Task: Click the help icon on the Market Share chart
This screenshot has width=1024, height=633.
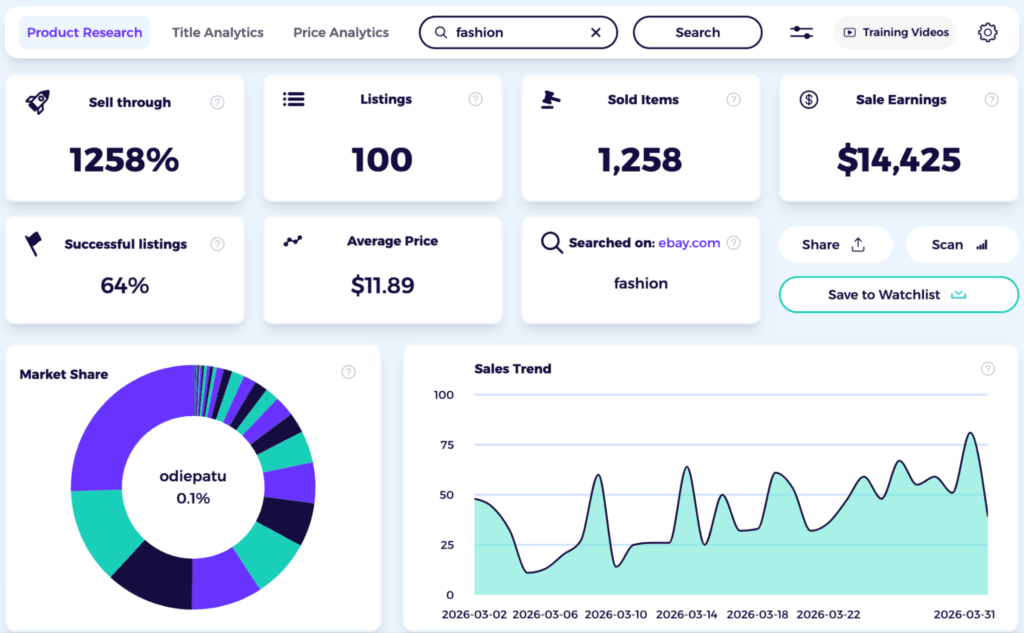Action: pyautogui.click(x=348, y=371)
